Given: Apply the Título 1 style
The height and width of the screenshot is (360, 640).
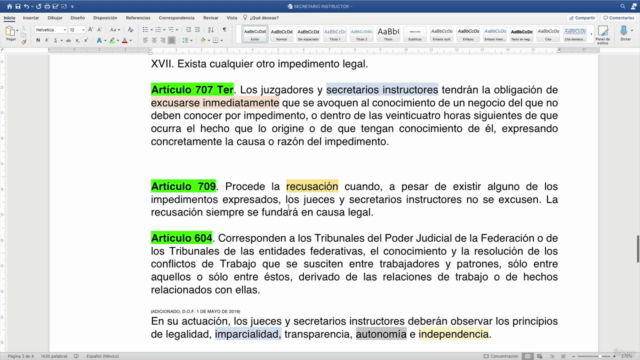Looking at the screenshot, I should point(335,34).
